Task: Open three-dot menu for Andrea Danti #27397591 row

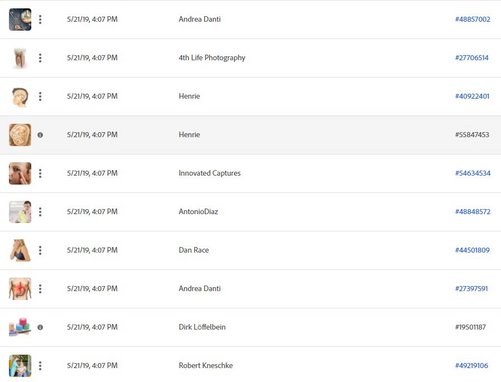Action: point(40,289)
